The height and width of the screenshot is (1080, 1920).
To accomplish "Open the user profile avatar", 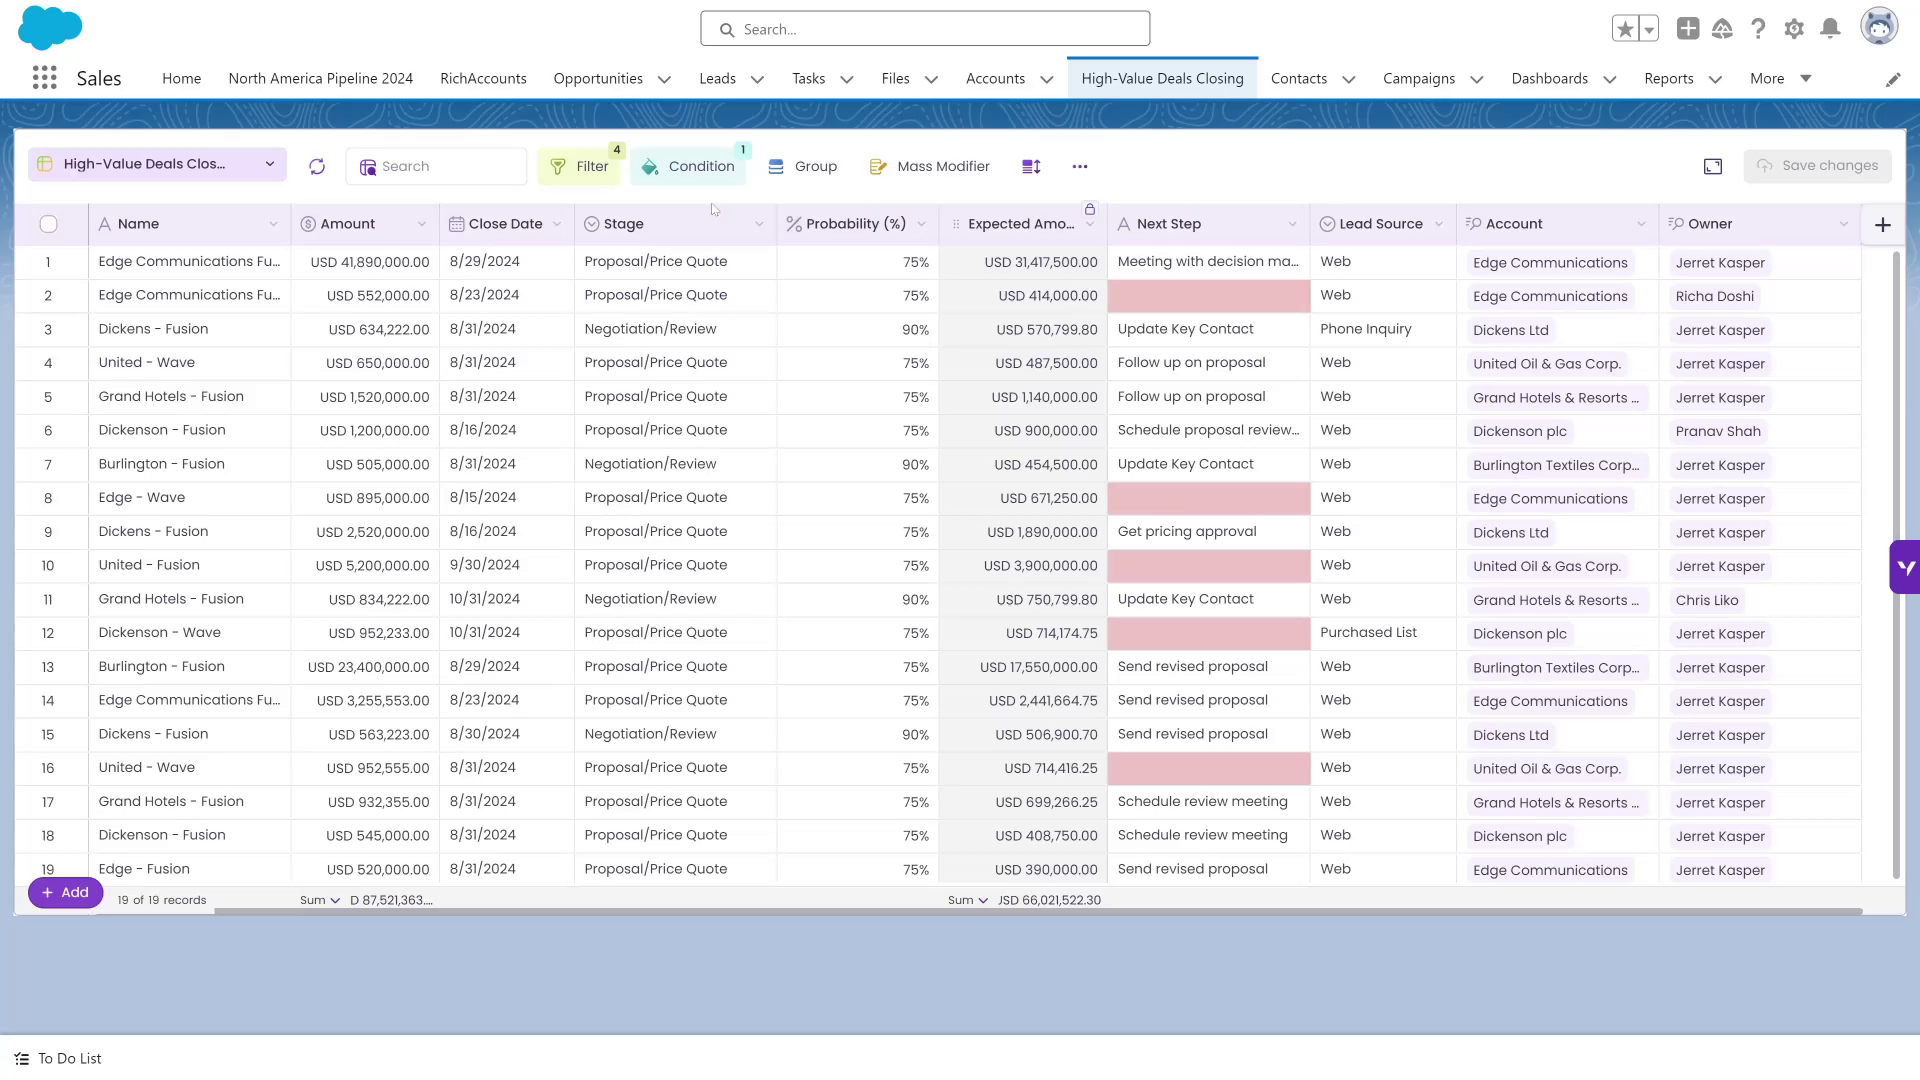I will coord(1879,27).
